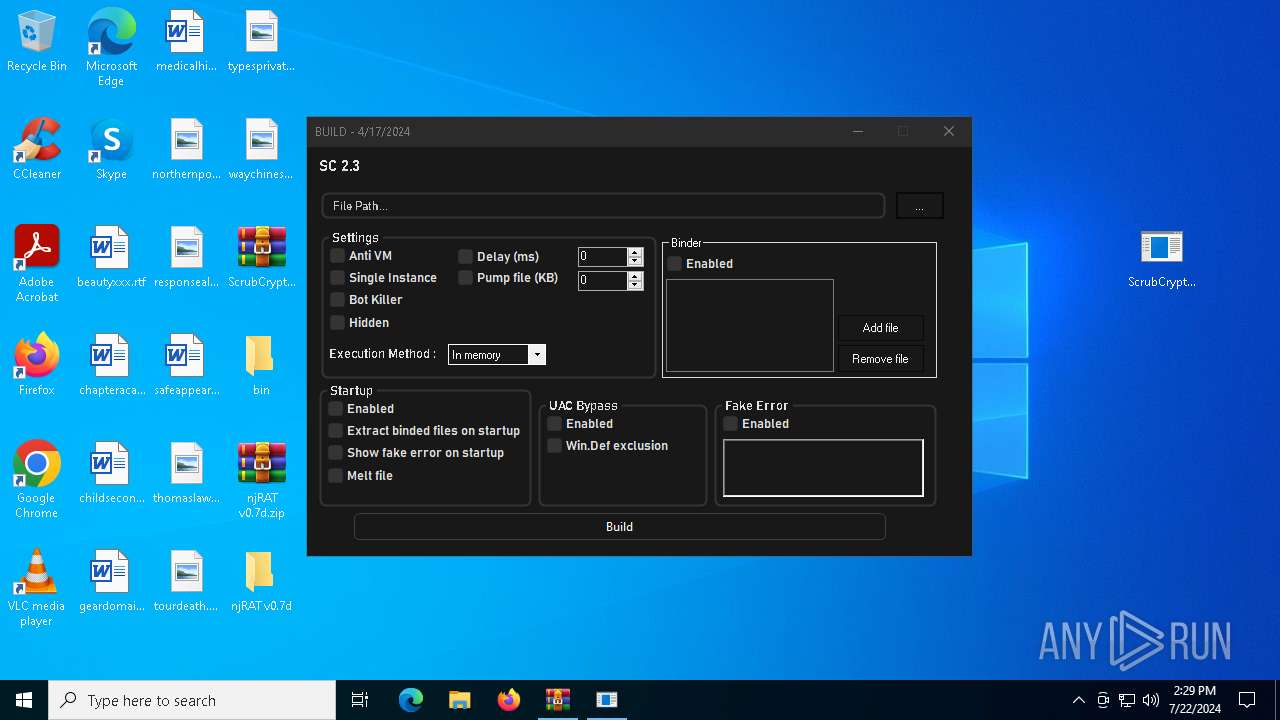Click the '...' browse button
The width and height of the screenshot is (1280, 720).
920,206
